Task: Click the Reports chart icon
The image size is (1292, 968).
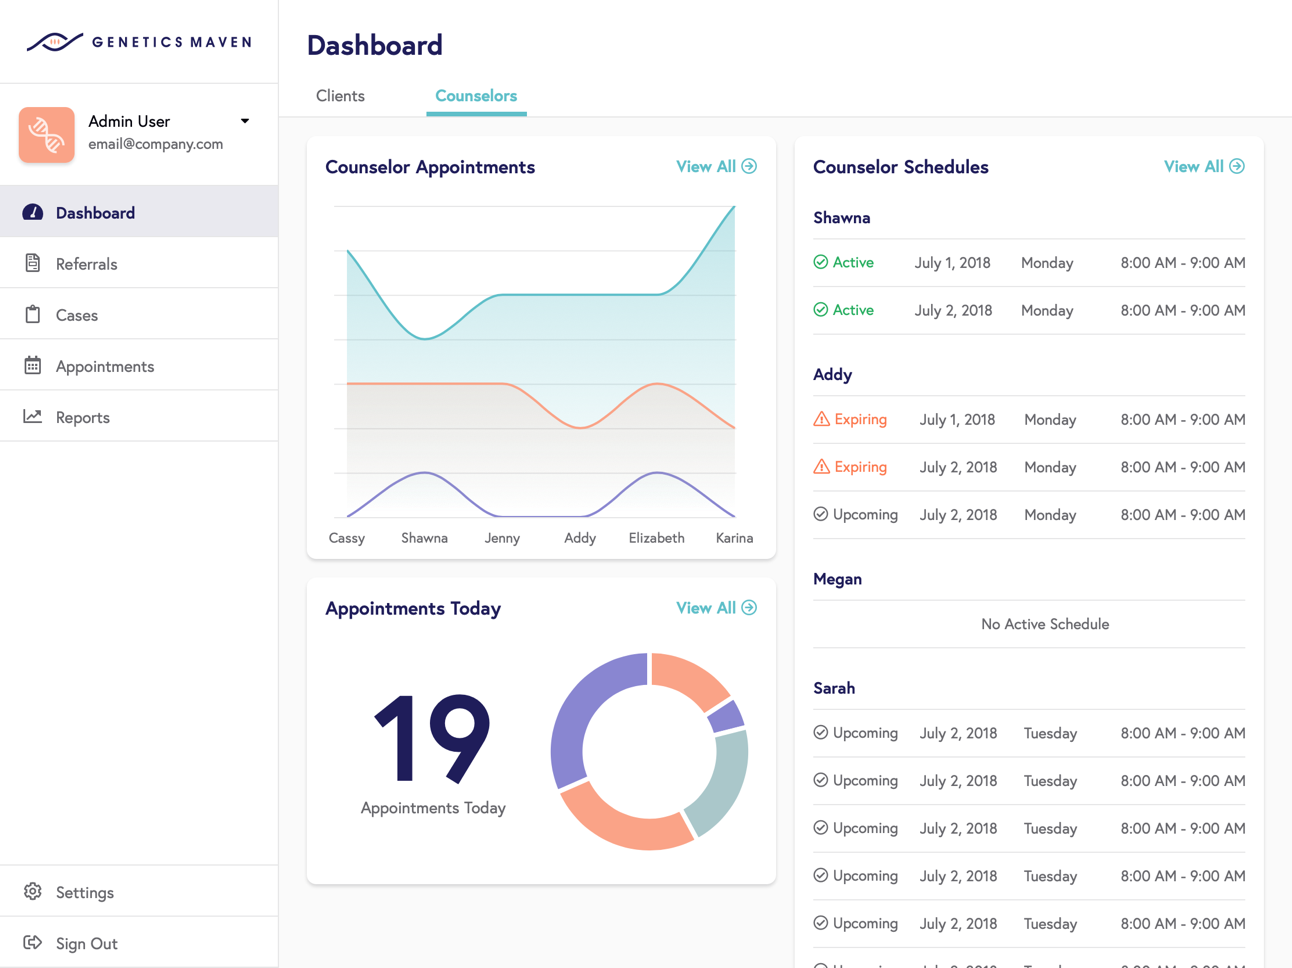Action: 33,416
